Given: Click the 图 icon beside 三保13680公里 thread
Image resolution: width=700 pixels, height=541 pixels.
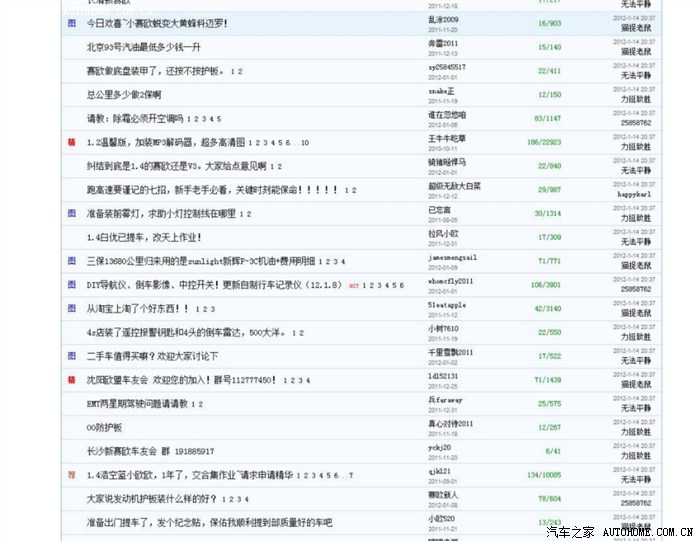Looking at the screenshot, I should [71, 261].
